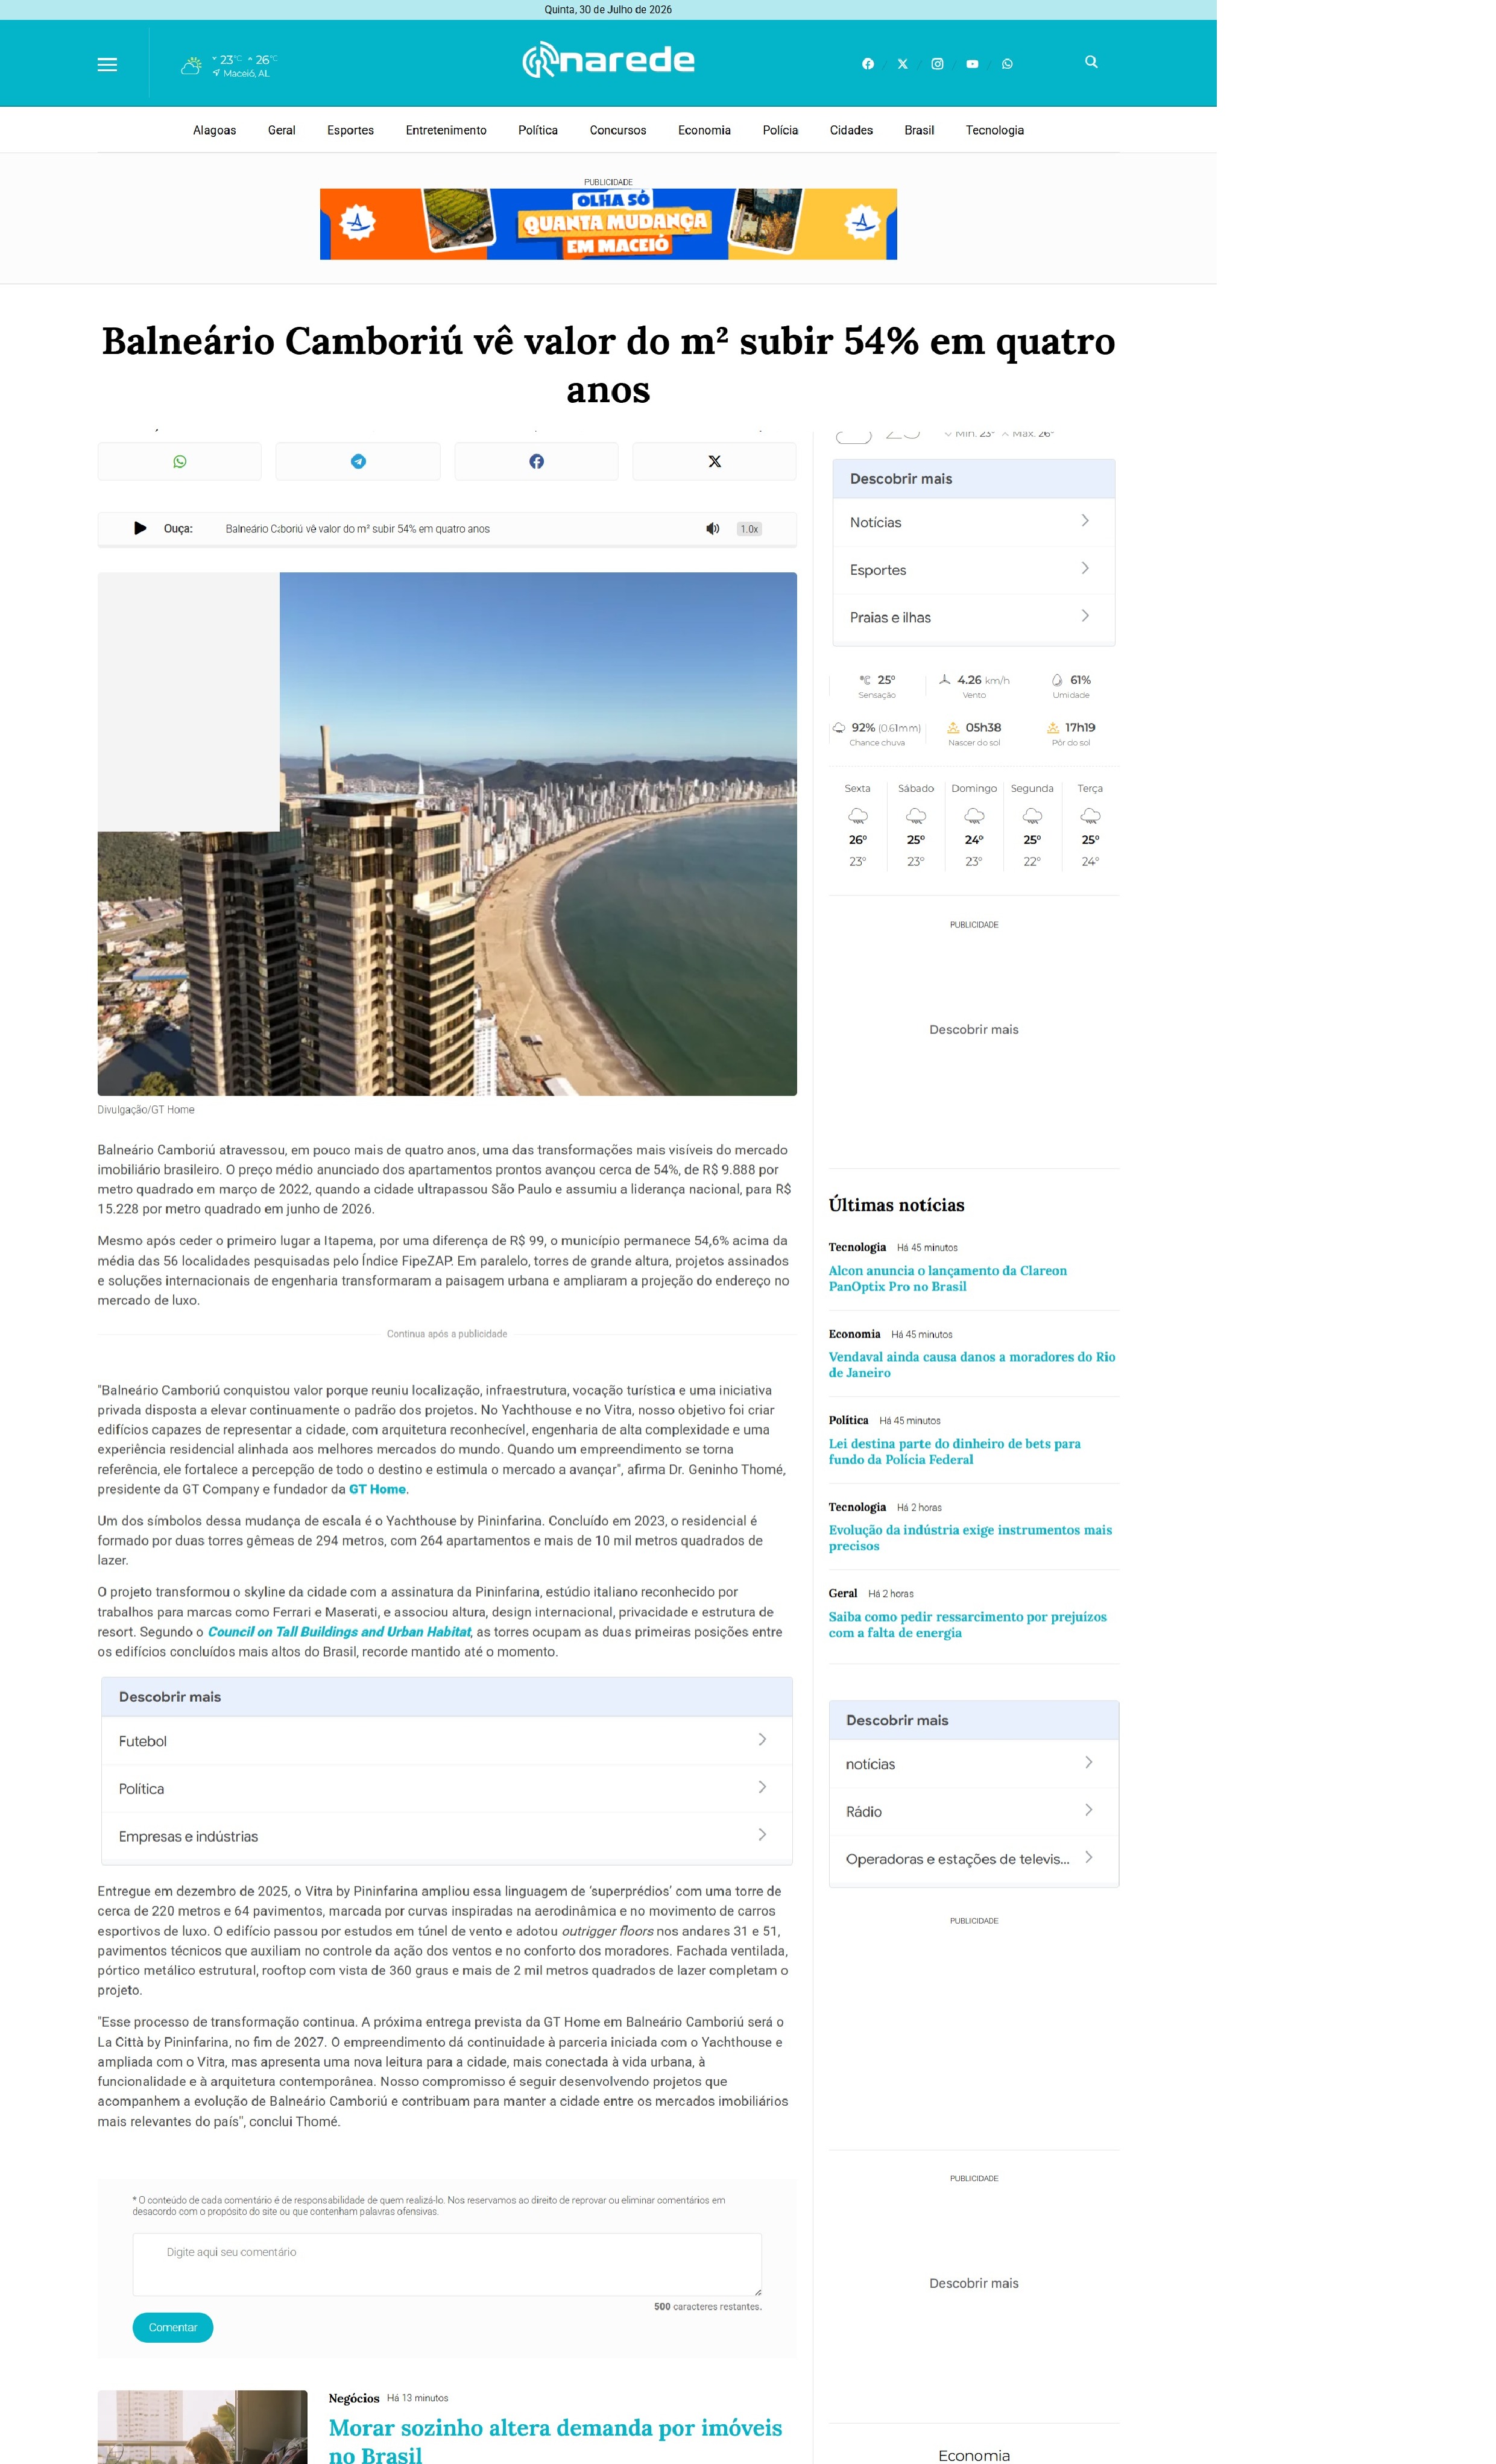Click the Narede logo

(x=608, y=60)
